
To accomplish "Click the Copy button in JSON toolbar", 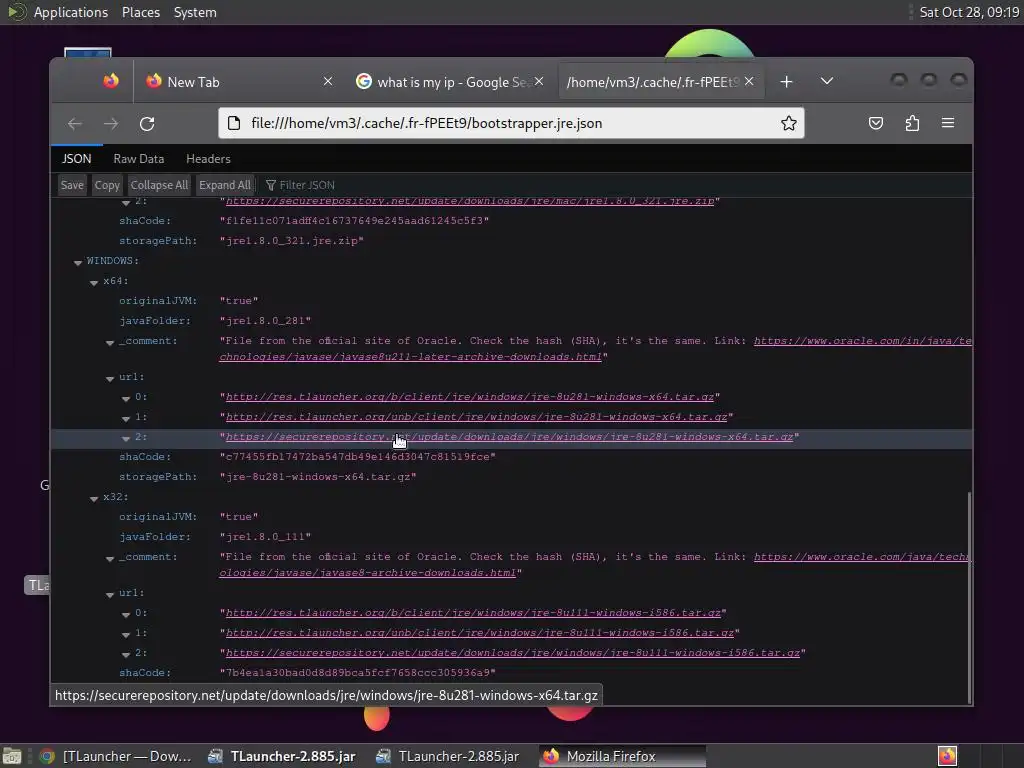I will (107, 185).
